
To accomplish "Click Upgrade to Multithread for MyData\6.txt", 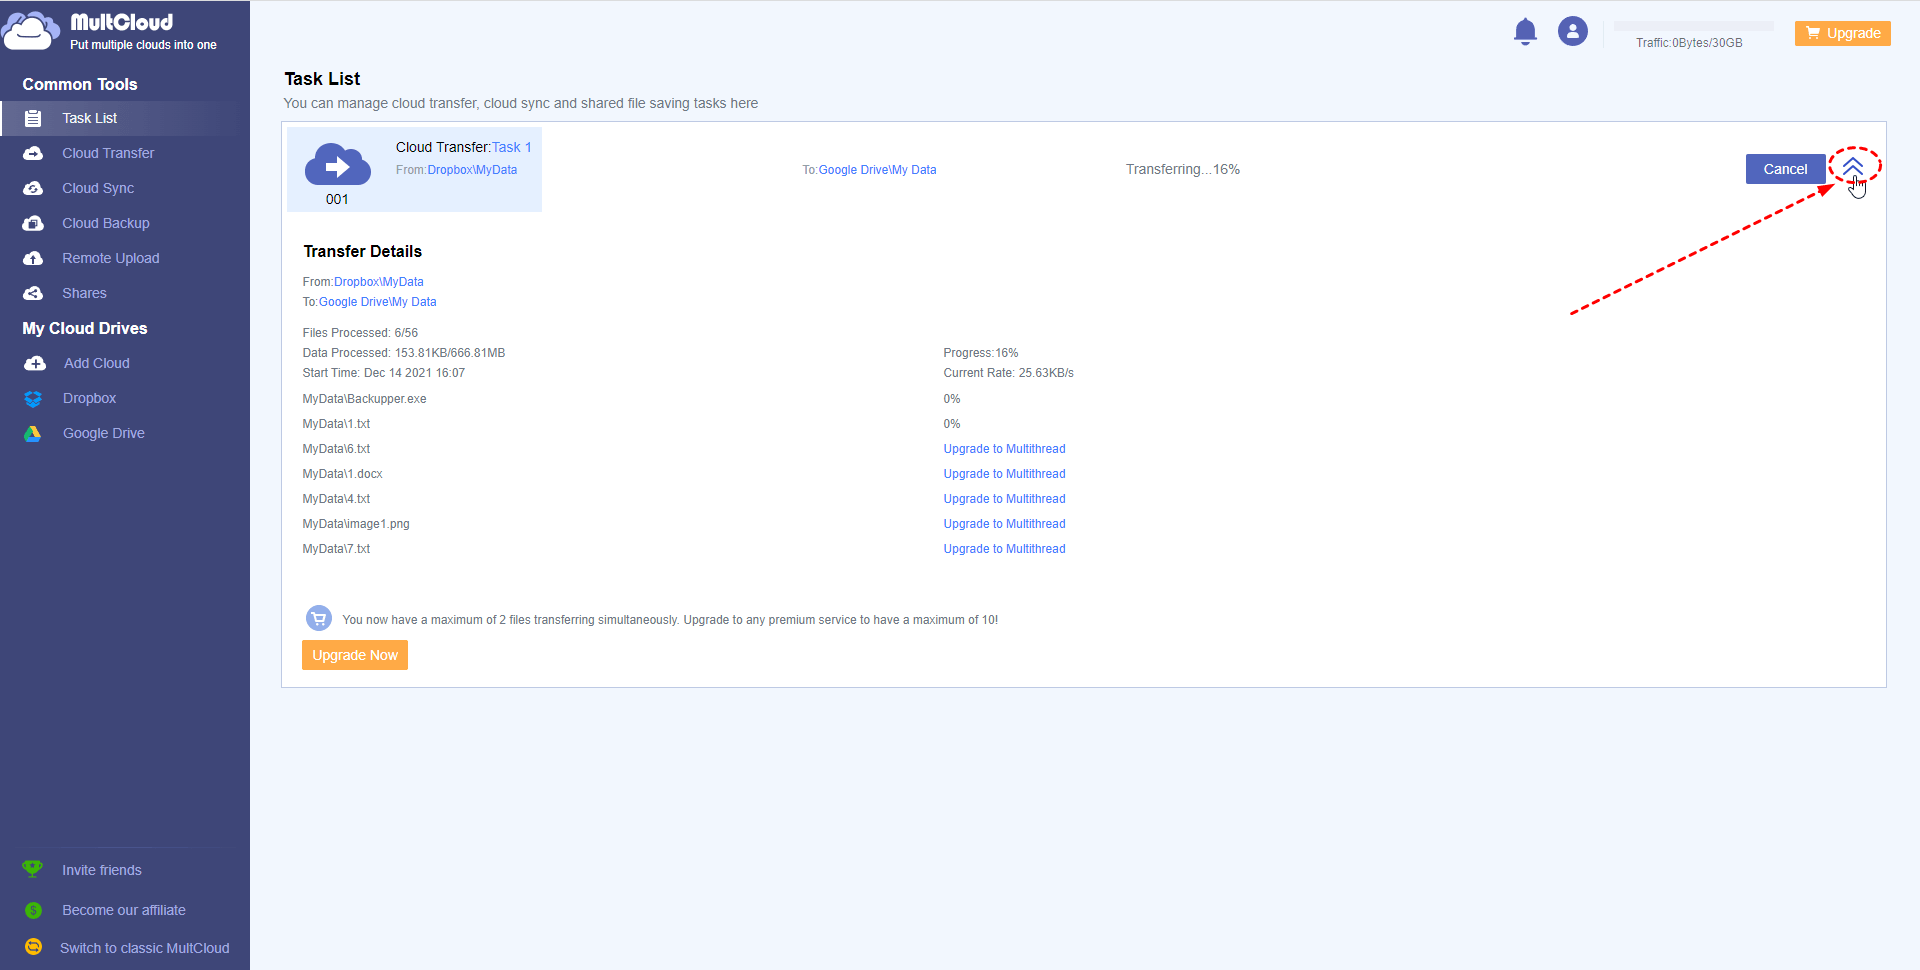I will point(1004,449).
